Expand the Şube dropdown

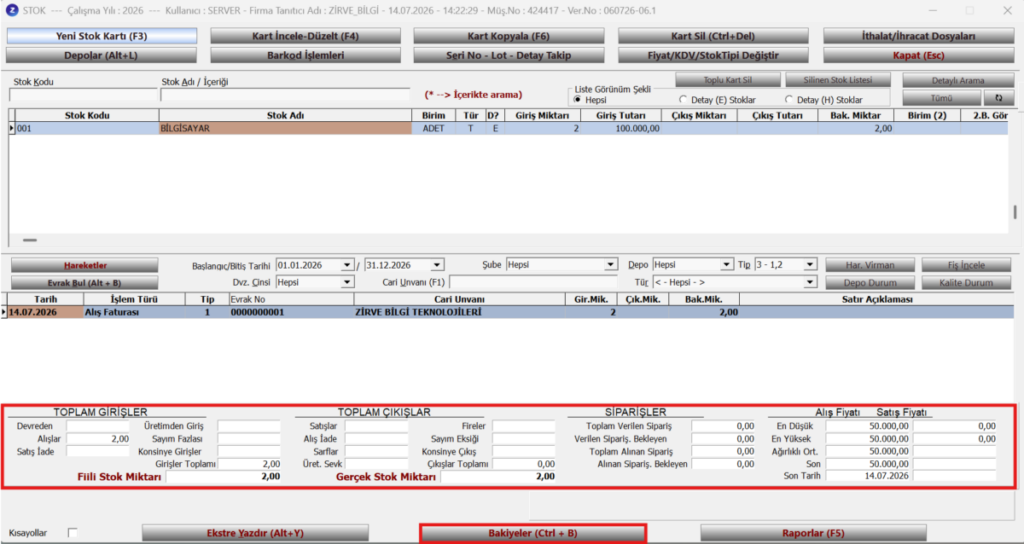pos(611,265)
